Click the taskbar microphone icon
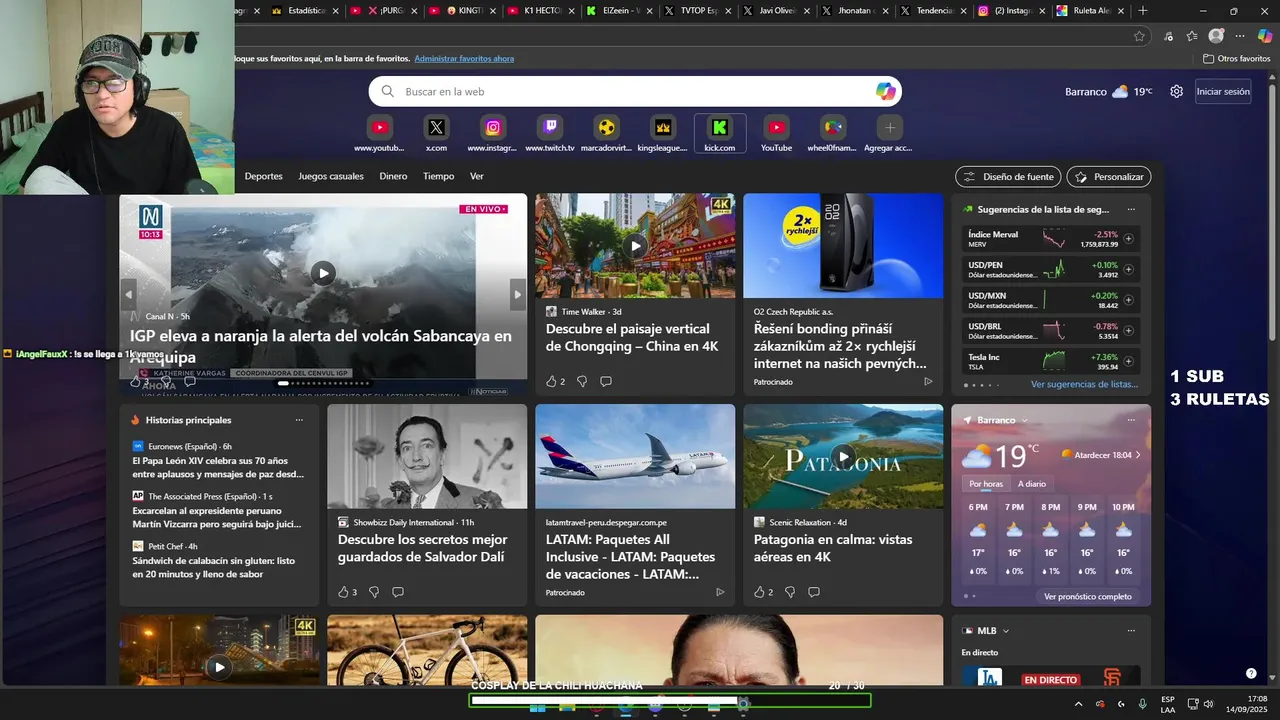 click(1142, 704)
